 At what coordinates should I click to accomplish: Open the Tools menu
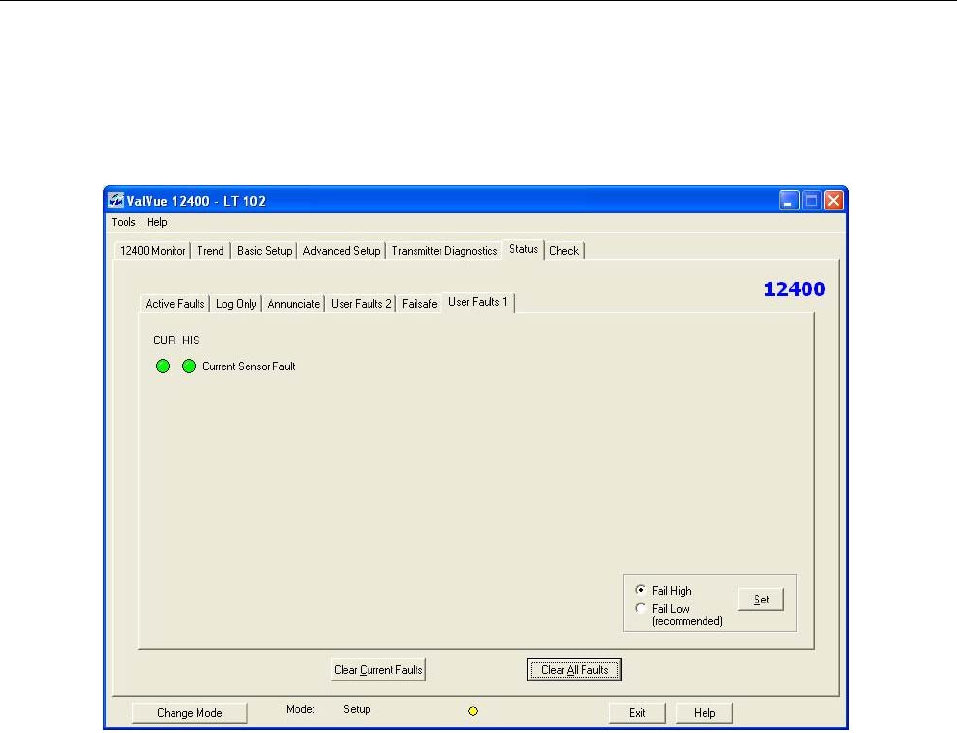(123, 222)
